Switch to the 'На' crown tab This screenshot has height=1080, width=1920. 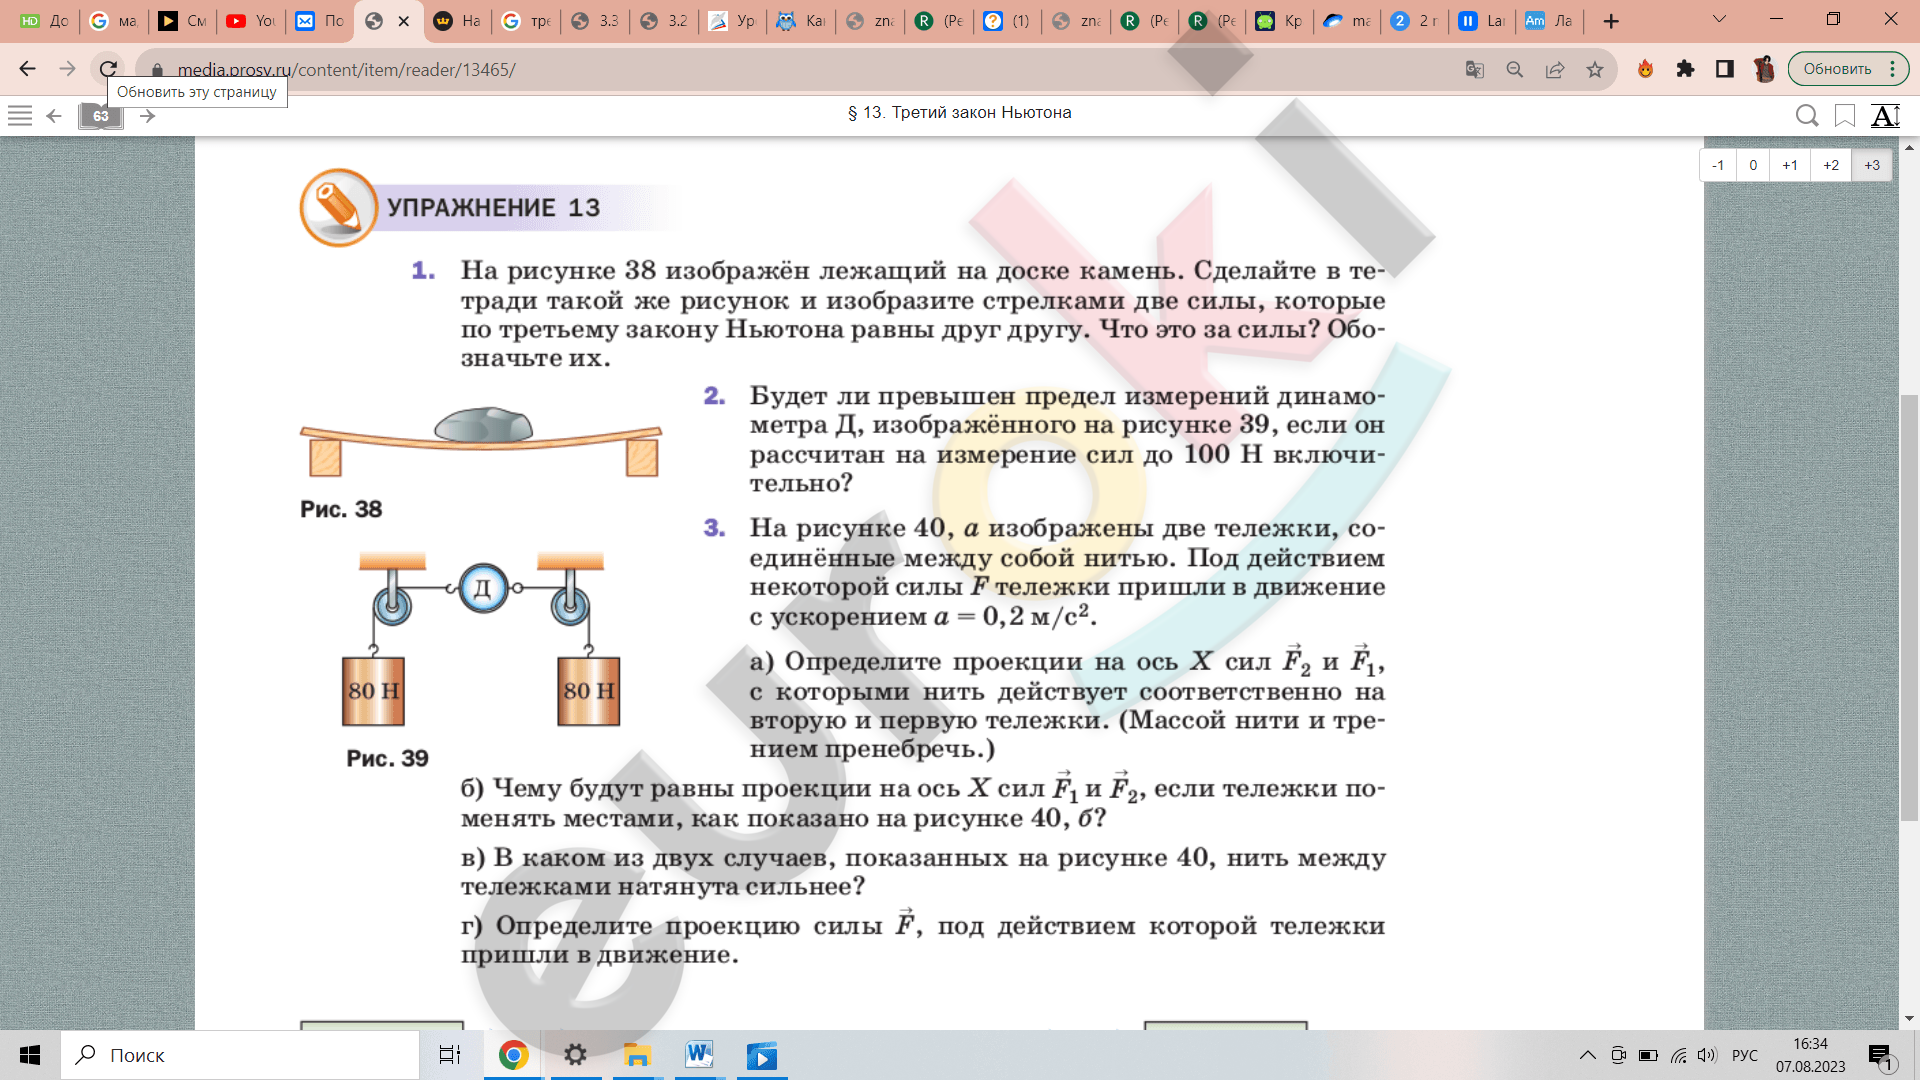click(x=457, y=21)
